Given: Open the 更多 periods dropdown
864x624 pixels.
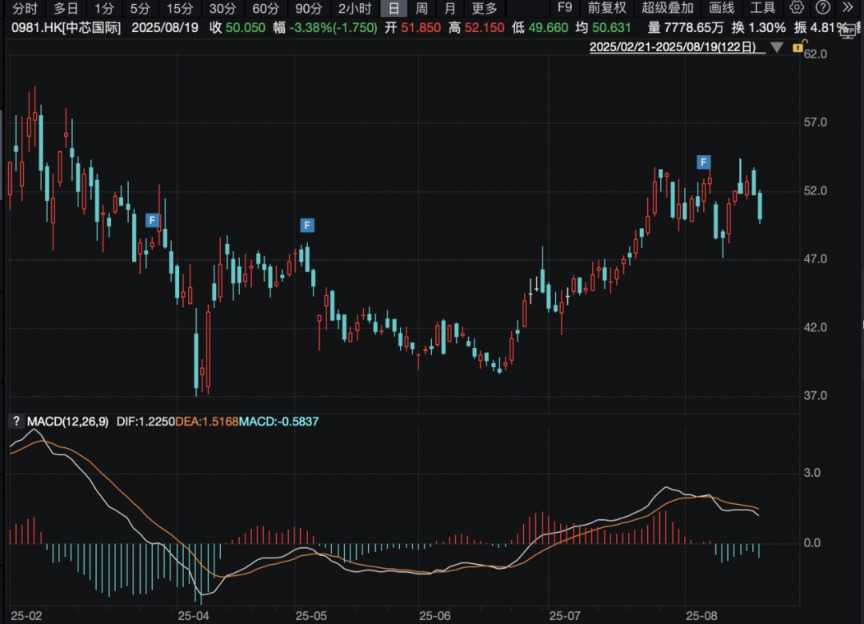Looking at the screenshot, I should 484,8.
